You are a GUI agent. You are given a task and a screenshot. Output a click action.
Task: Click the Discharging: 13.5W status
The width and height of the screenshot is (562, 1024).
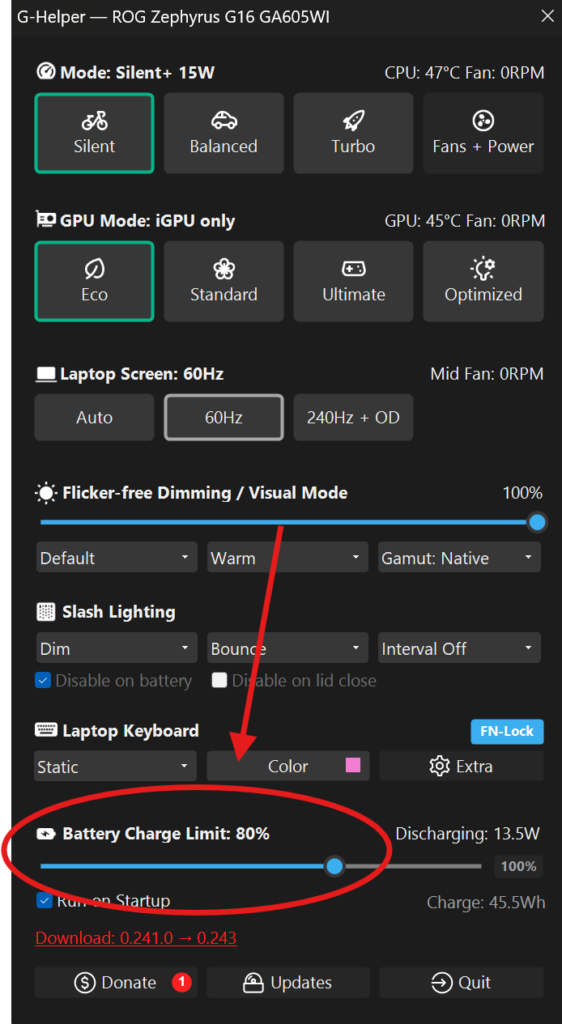pyautogui.click(x=468, y=834)
